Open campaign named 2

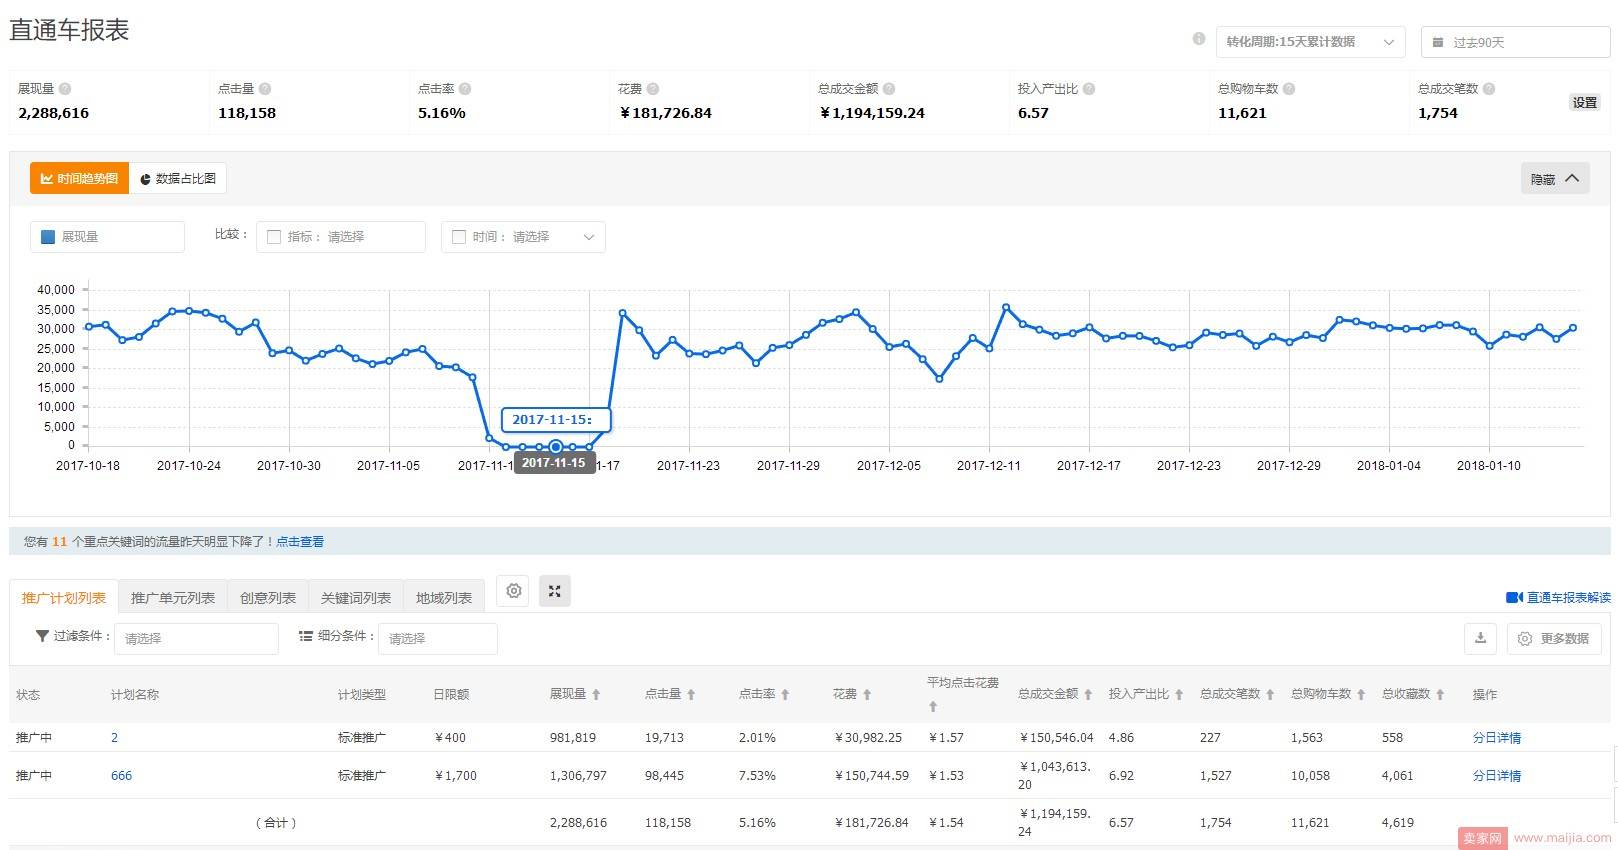114,737
